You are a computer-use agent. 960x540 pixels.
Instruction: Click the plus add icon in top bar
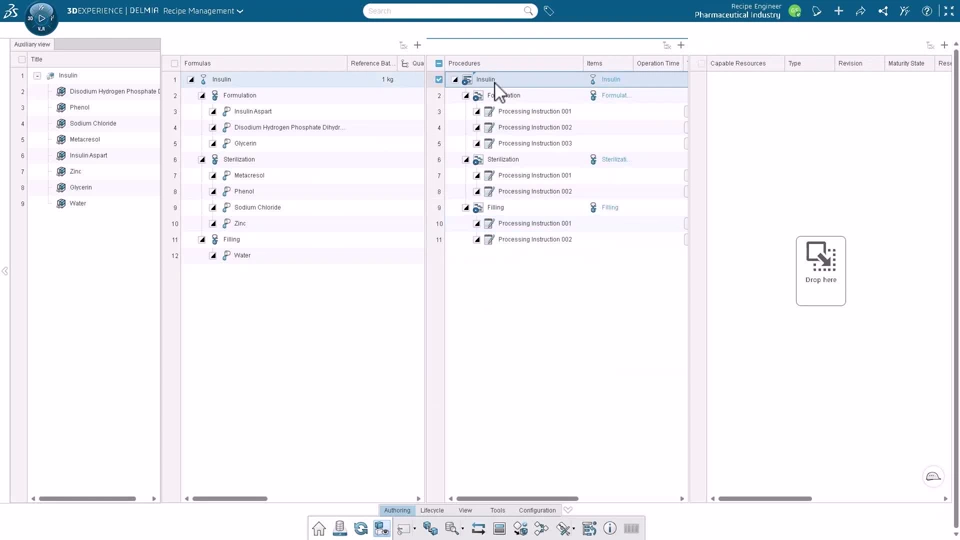click(x=838, y=11)
